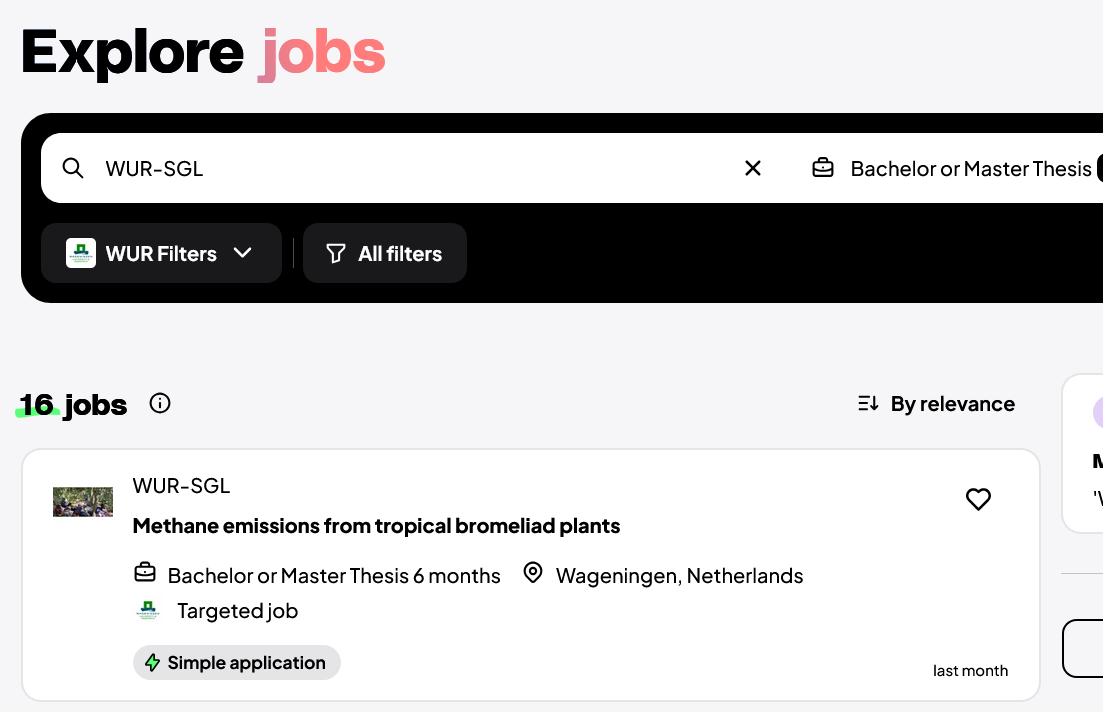
Task: Click the briefcase icon in job card
Action: (x=145, y=574)
